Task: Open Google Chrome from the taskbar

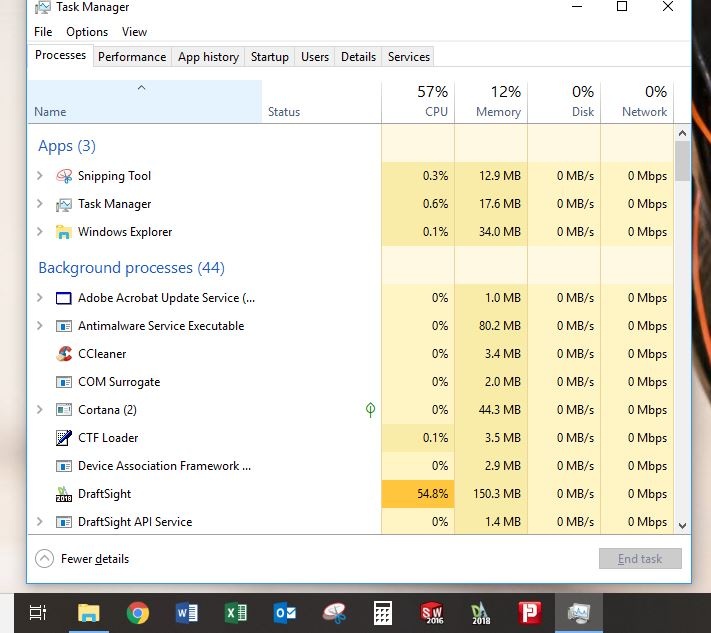Action: tap(138, 613)
